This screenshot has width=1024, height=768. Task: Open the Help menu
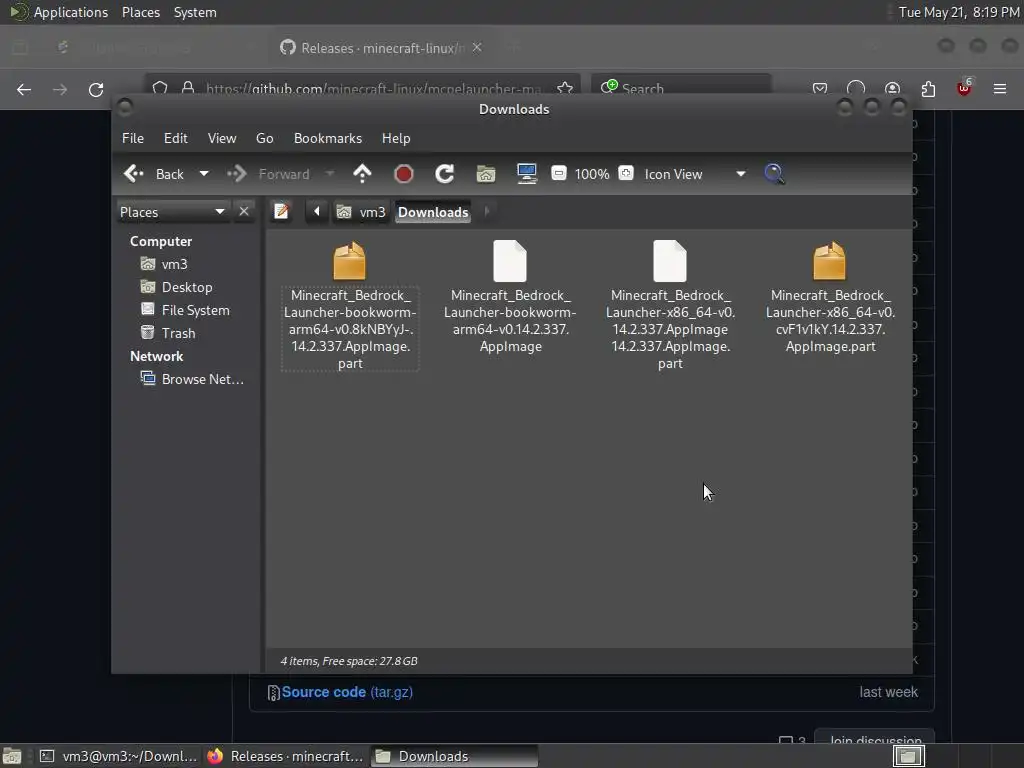[x=396, y=138]
